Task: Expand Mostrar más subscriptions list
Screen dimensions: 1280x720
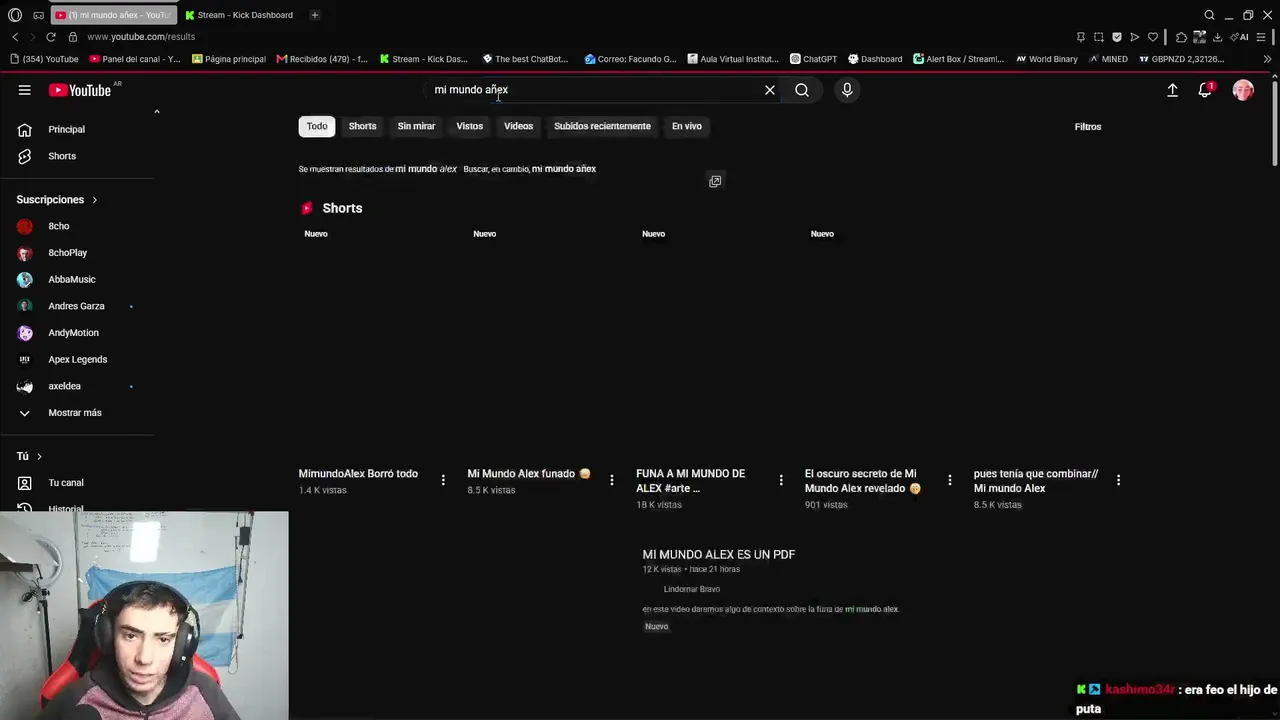Action: click(x=77, y=413)
